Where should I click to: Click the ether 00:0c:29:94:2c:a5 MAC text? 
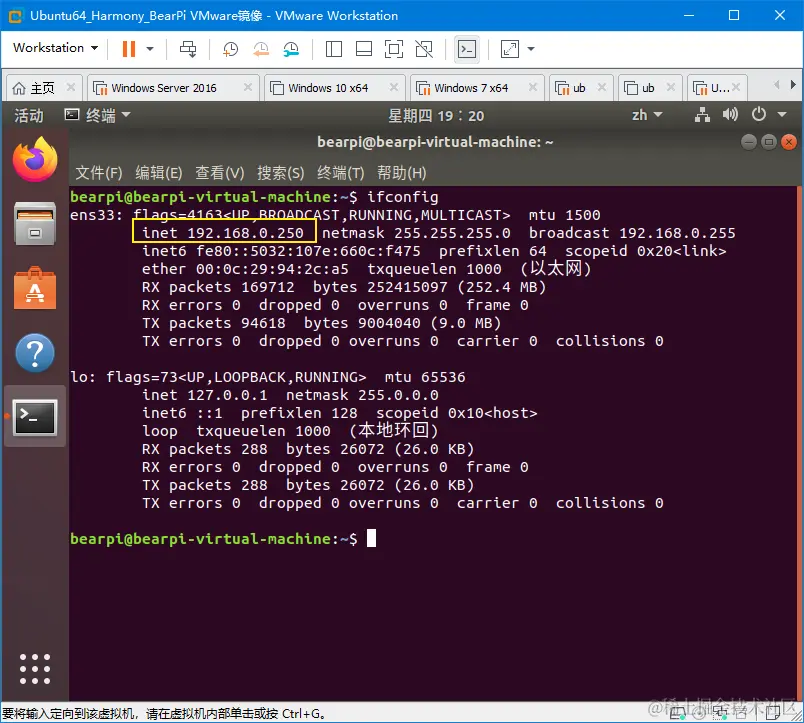tap(245, 269)
